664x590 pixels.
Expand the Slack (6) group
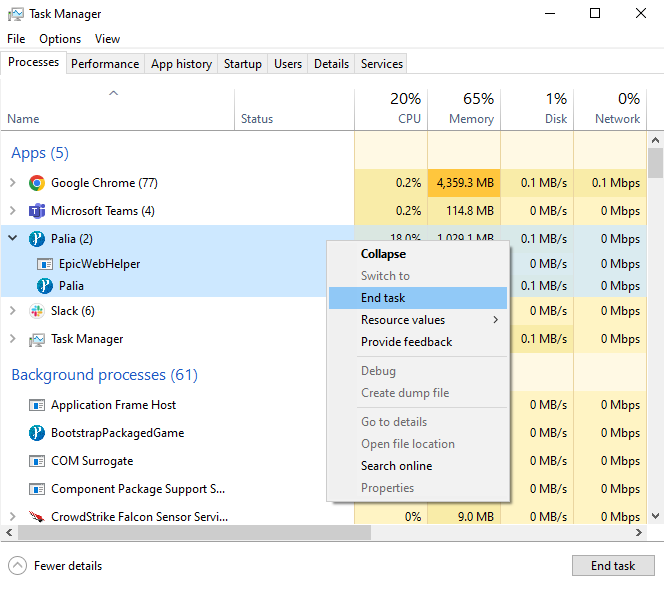pyautogui.click(x=13, y=311)
